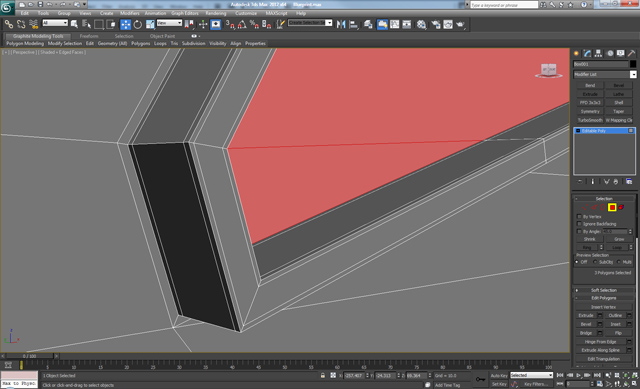The width and height of the screenshot is (640, 389).
Task: Expand the Soft Selection rollout
Action: 604,290
